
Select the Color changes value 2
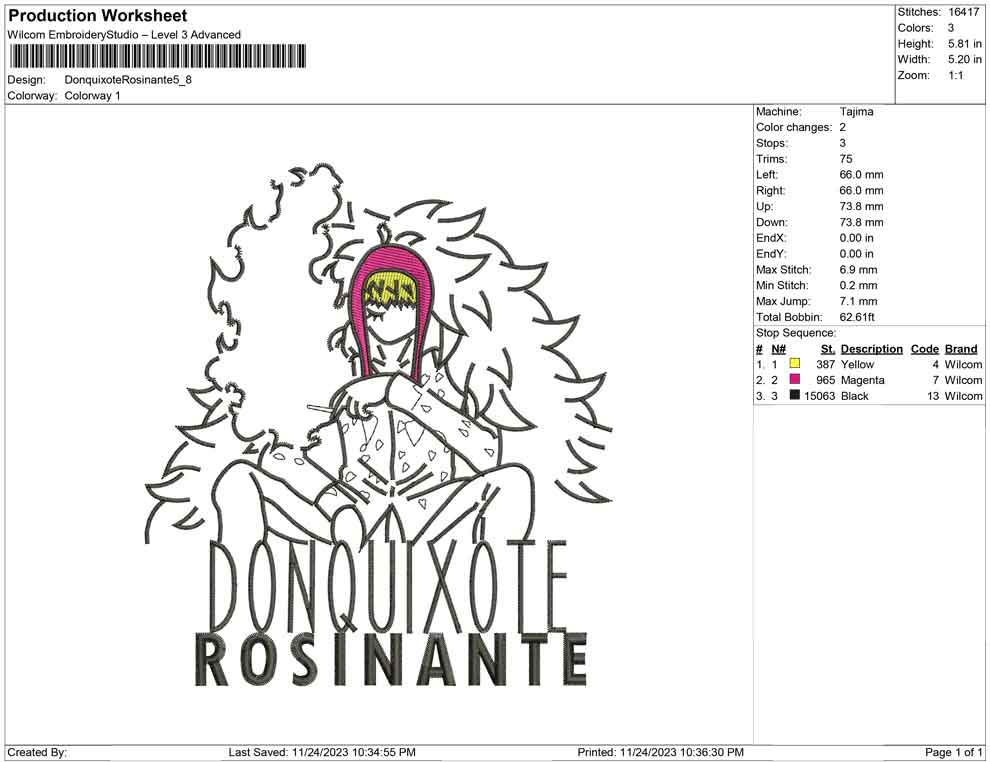843,128
